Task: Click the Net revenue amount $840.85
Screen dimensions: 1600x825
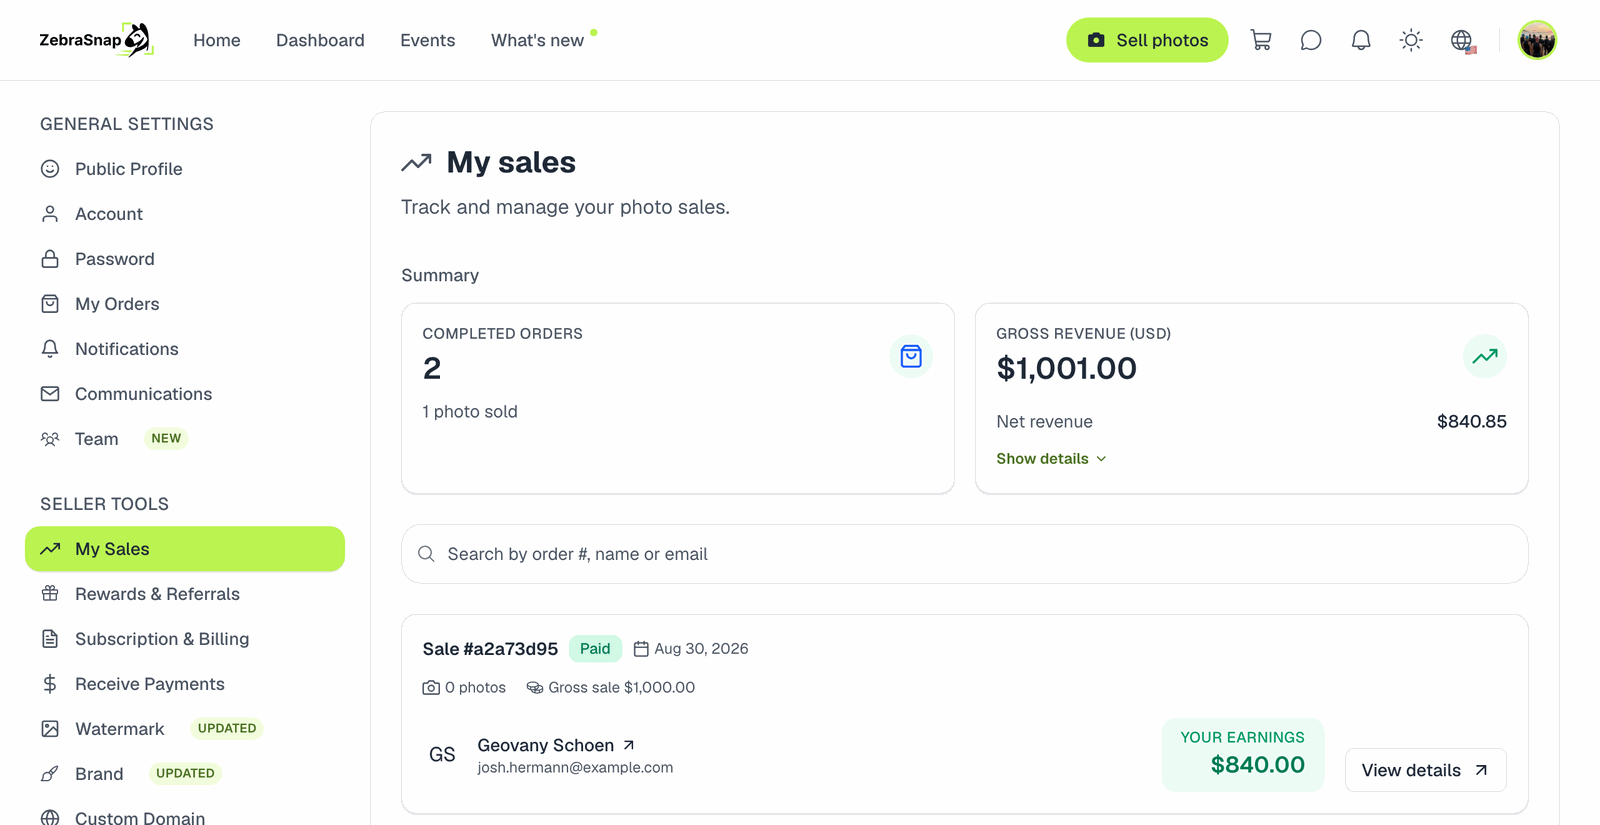Action: coord(1472,422)
